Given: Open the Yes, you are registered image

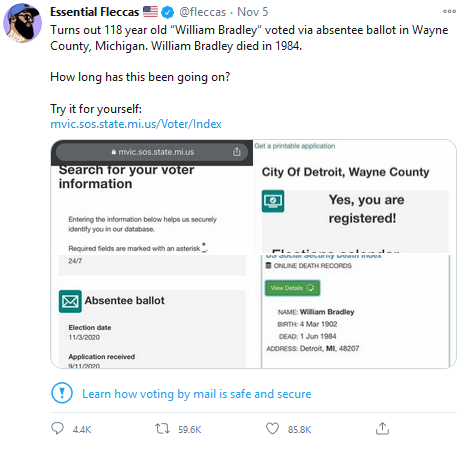Looking at the screenshot, I should (355, 196).
